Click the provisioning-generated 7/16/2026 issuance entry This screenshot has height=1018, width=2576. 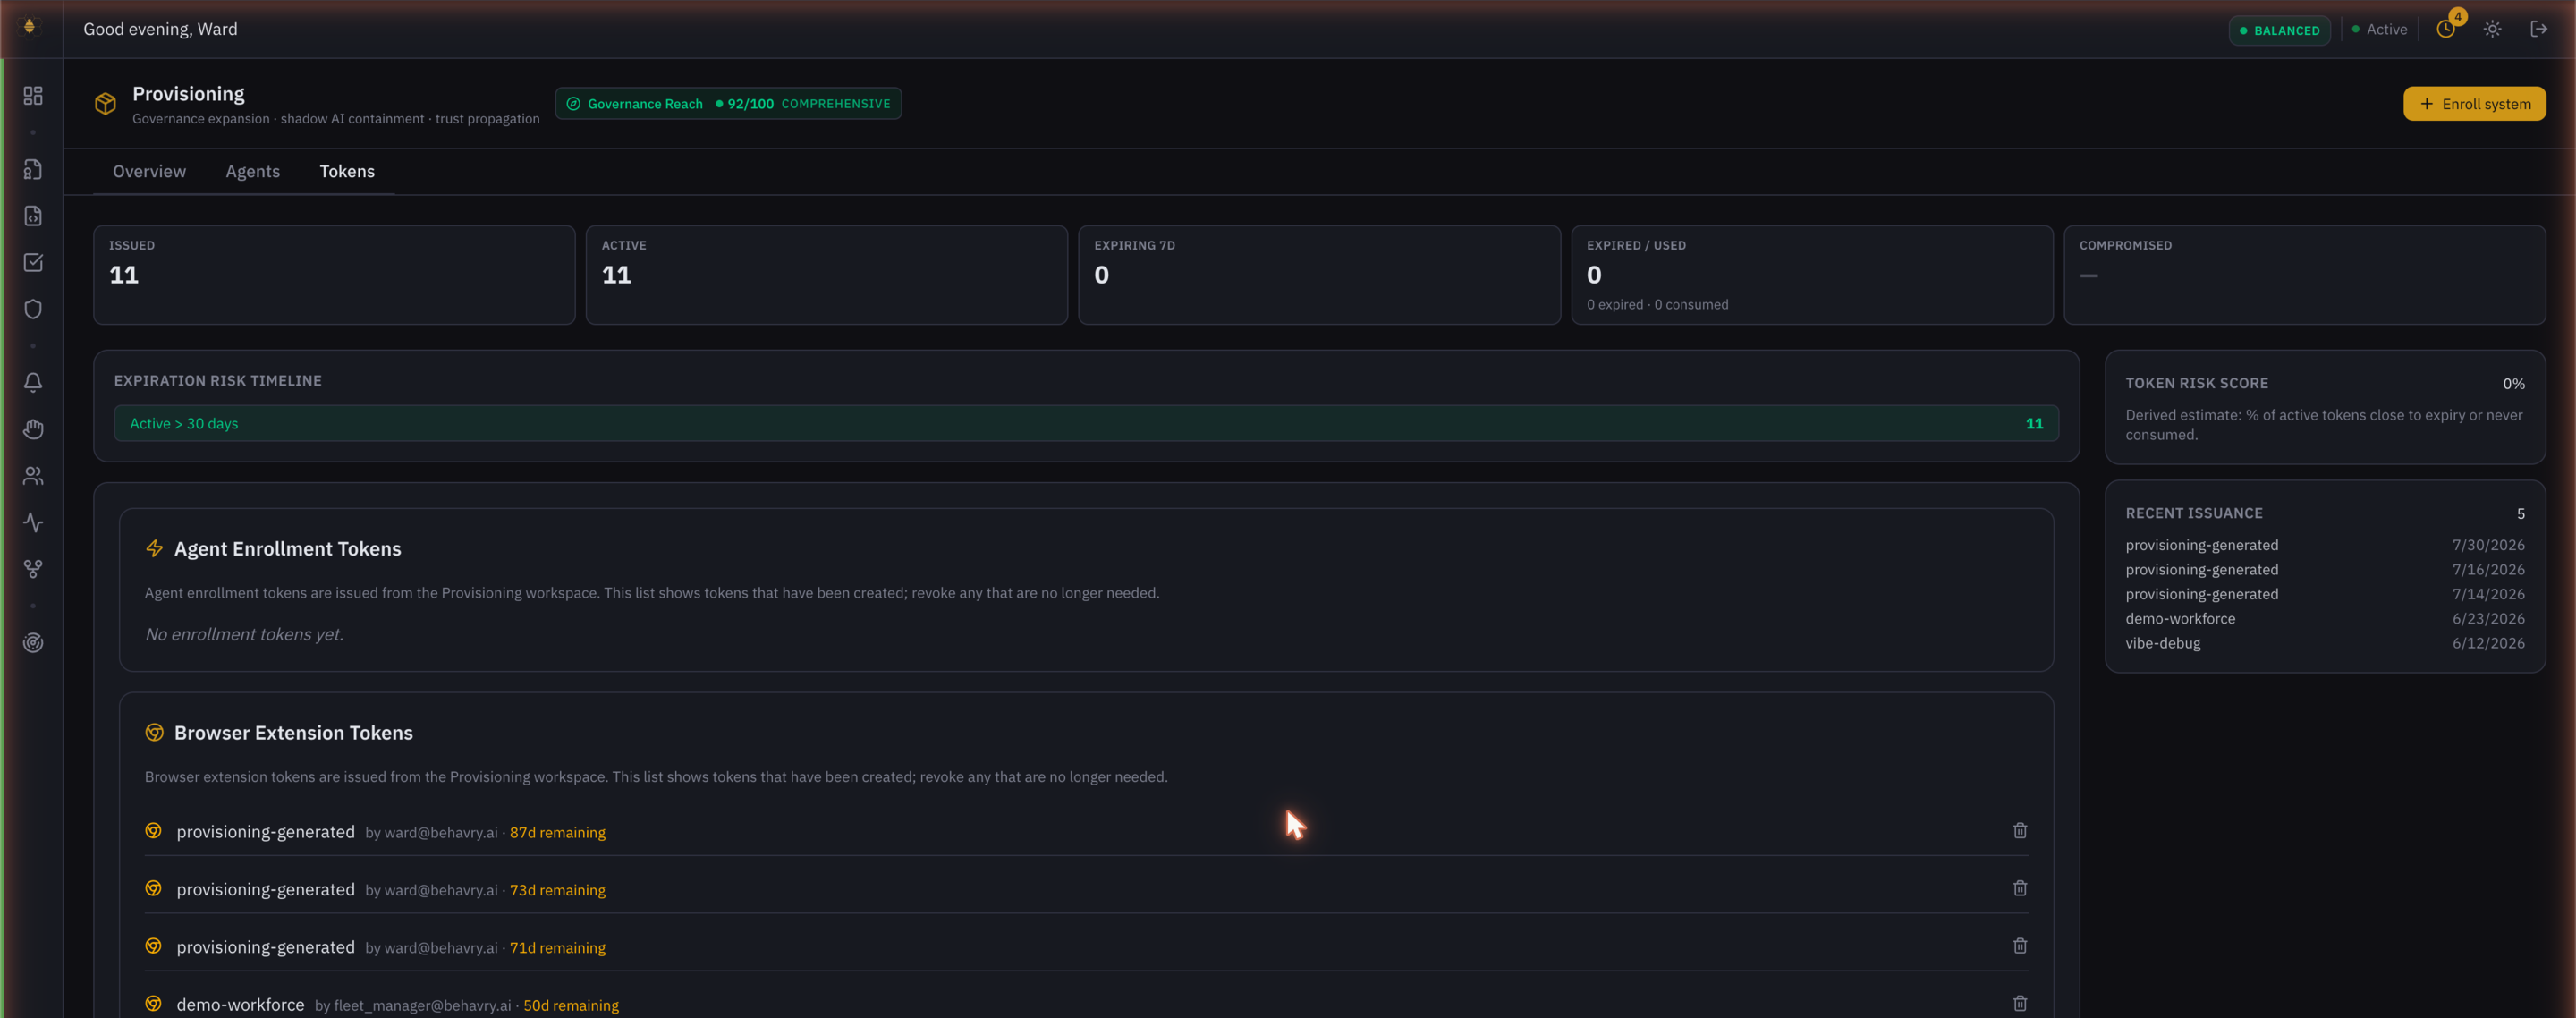pos(2324,570)
